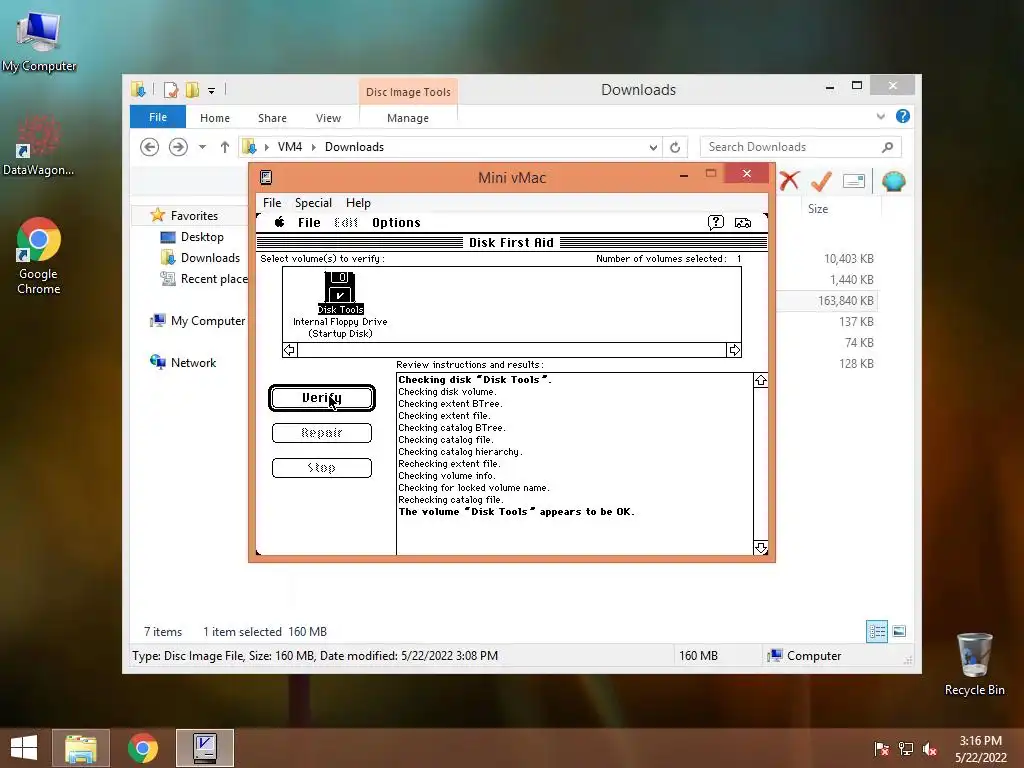Click the blue shell icon in ribbon

pos(893,181)
